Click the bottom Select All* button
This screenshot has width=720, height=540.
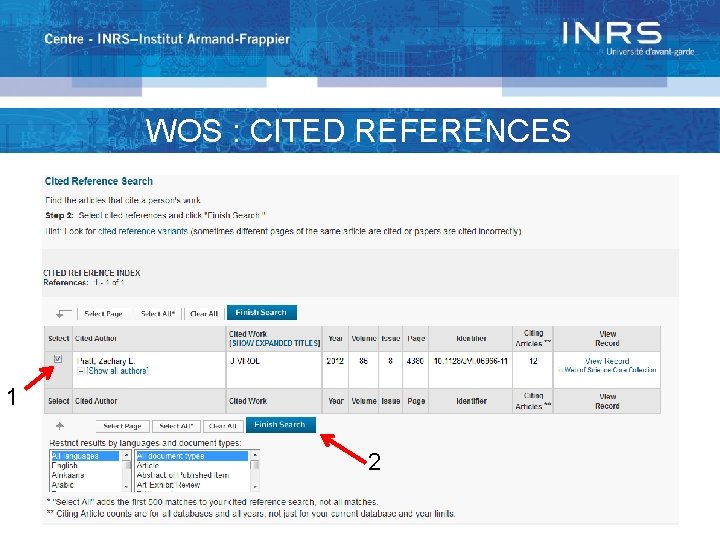(x=176, y=426)
